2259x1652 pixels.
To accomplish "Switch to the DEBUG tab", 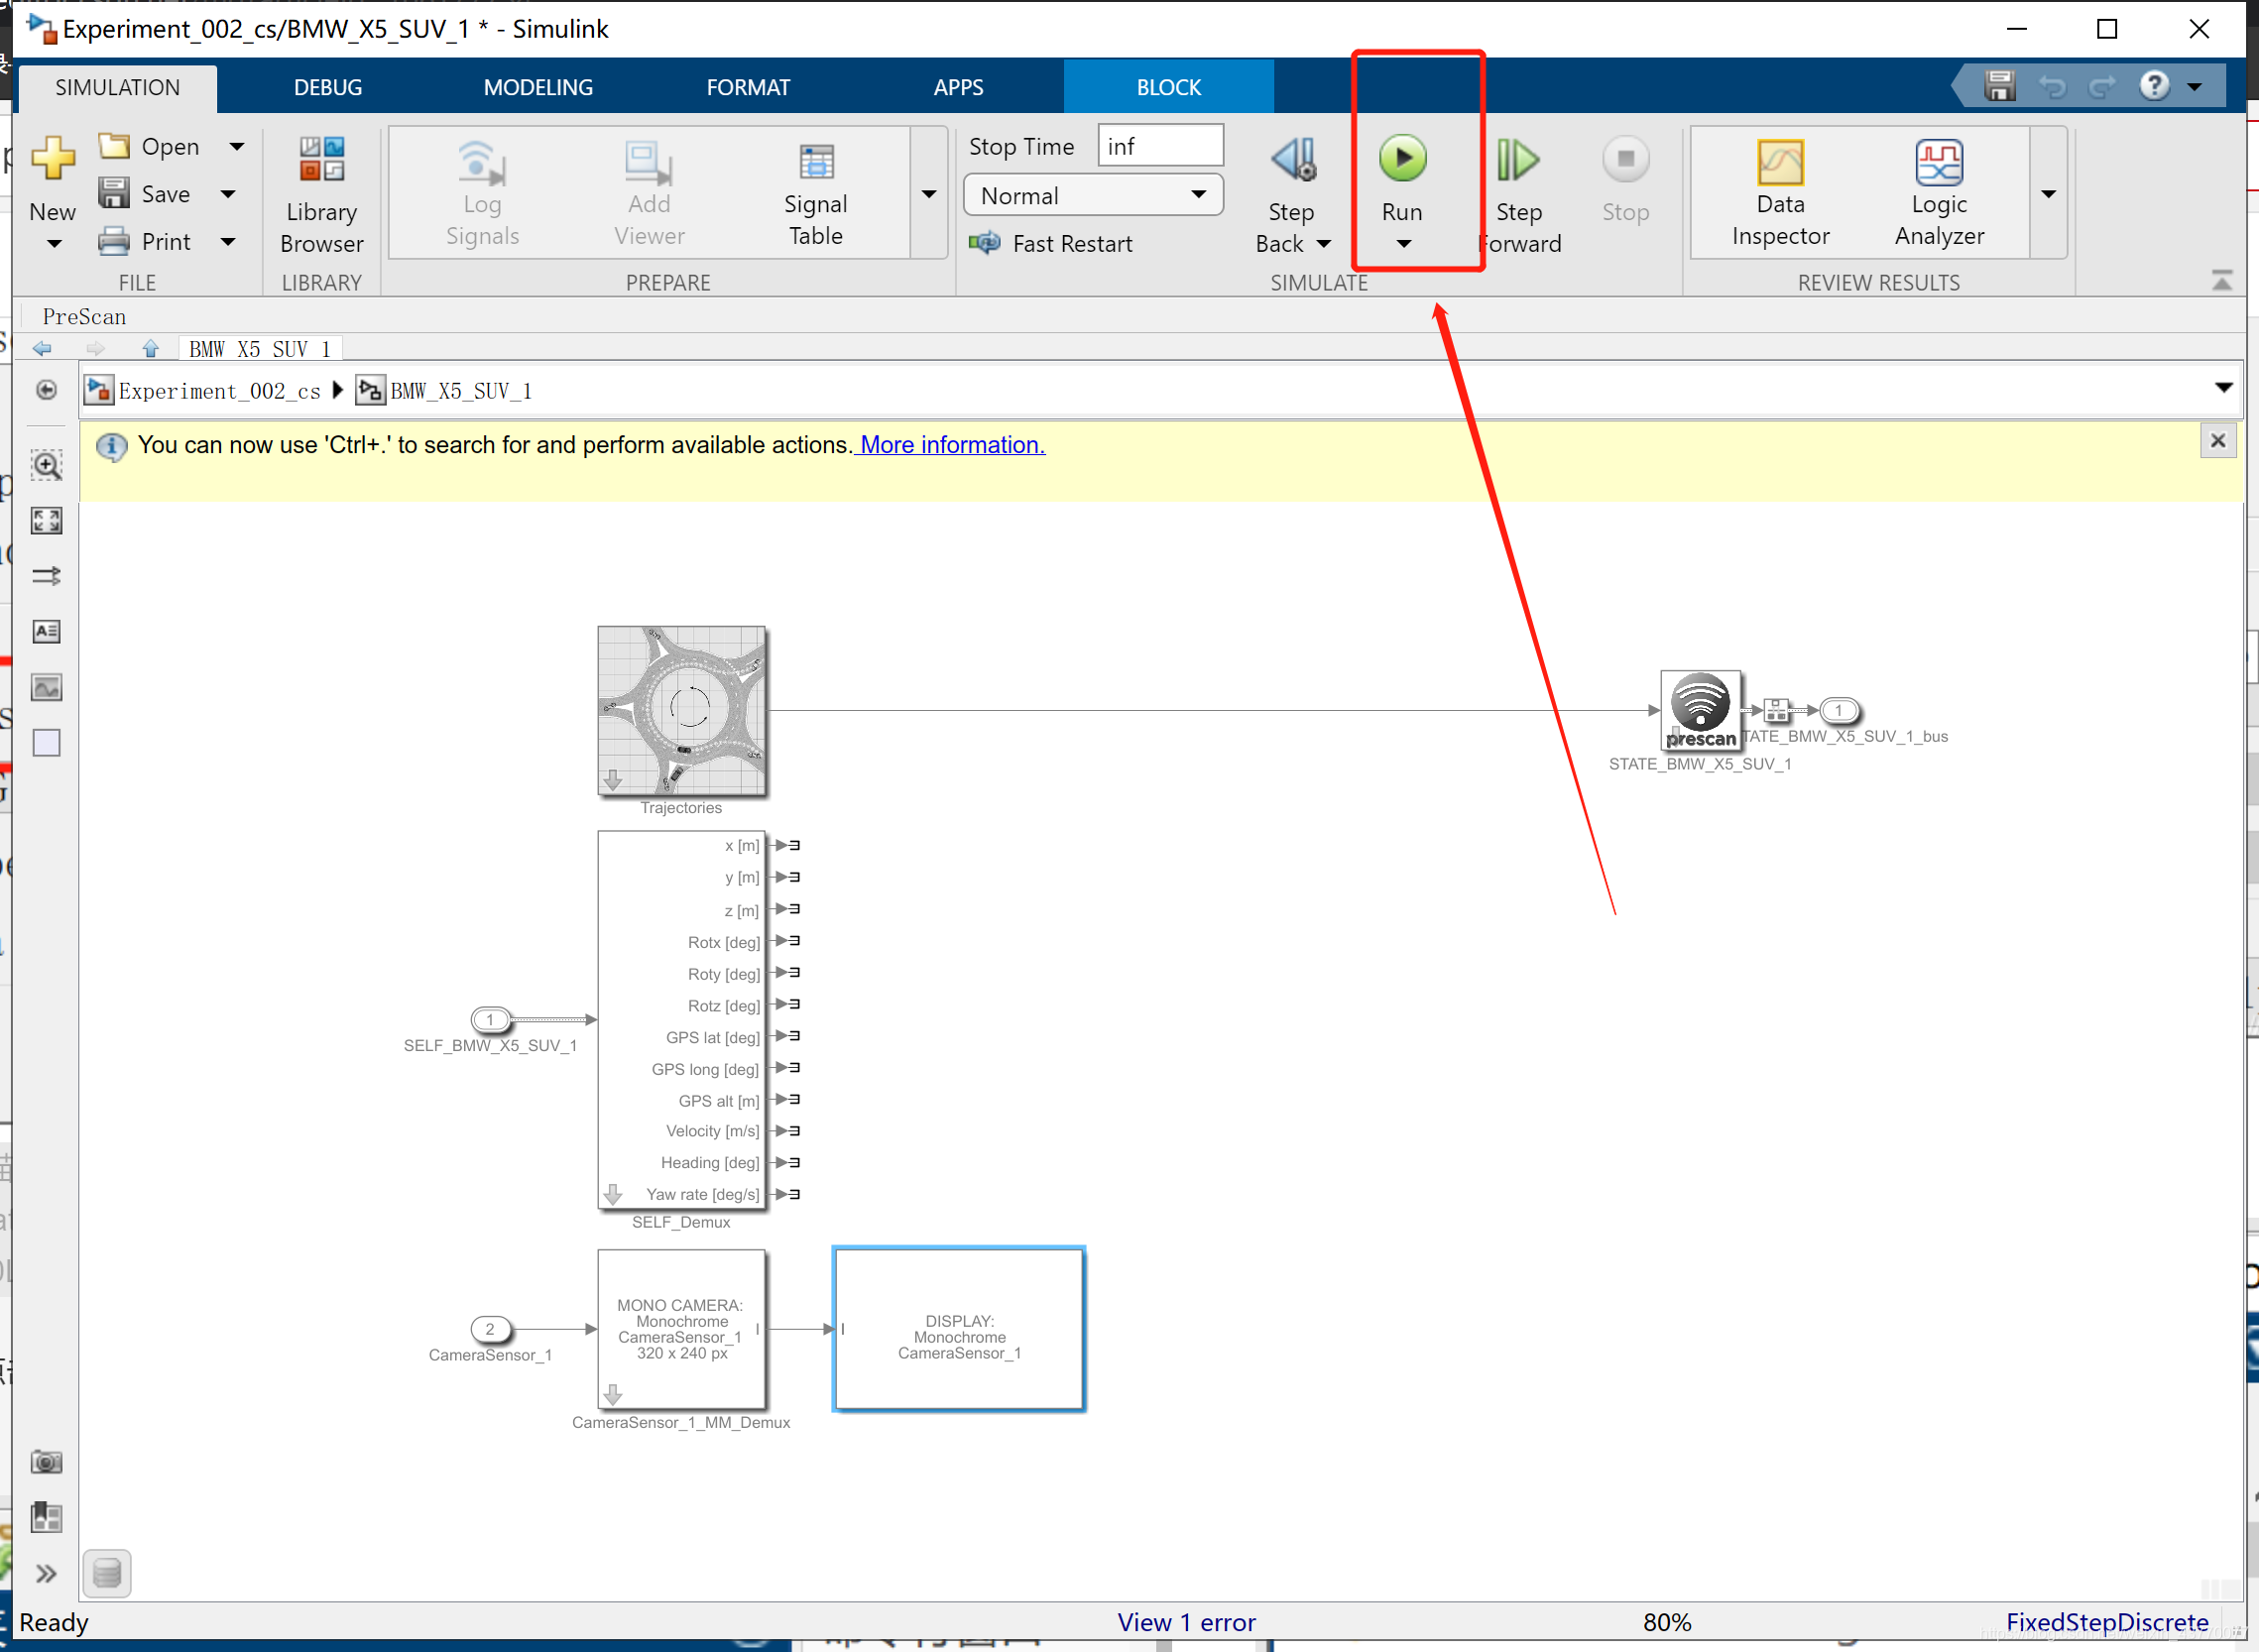I will pyautogui.click(x=328, y=88).
